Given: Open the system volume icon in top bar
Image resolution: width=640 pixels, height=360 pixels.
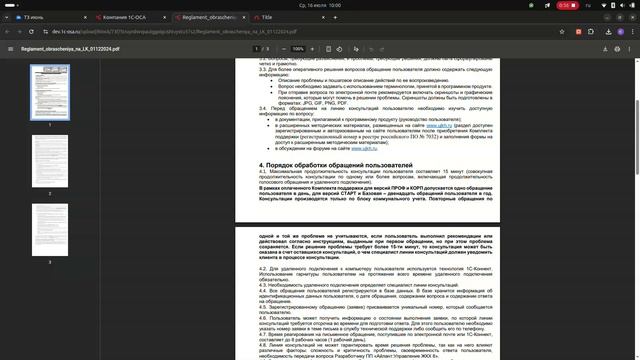Looking at the screenshot, I should (x=622, y=5).
